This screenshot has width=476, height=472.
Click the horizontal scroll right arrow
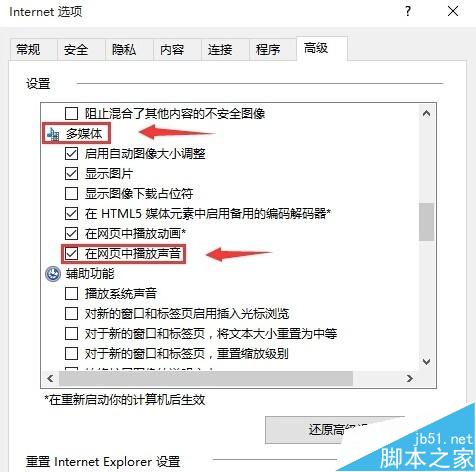(x=410, y=378)
